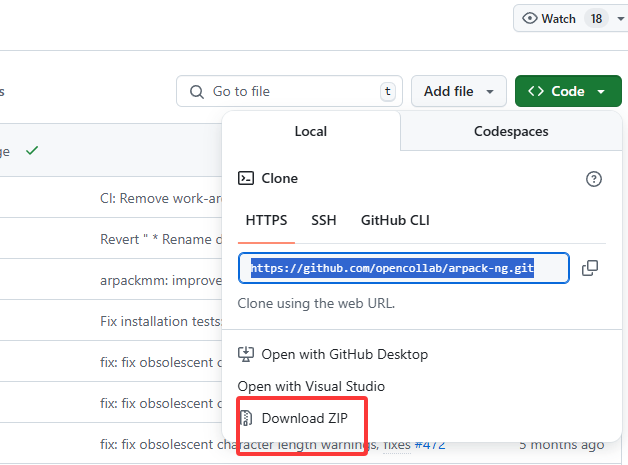Click the GitHub Desktop icon
Screen dimensions: 628x465
tap(246, 354)
